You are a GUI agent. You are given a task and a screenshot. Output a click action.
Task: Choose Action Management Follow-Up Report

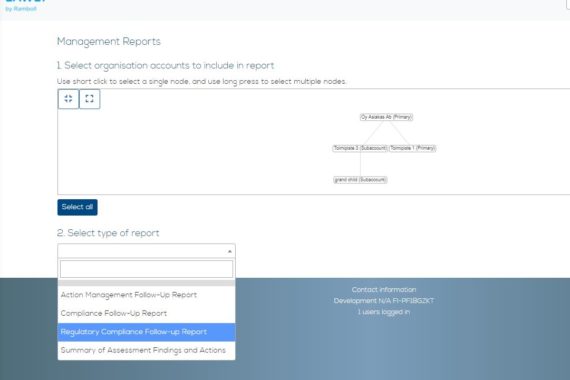(146, 295)
